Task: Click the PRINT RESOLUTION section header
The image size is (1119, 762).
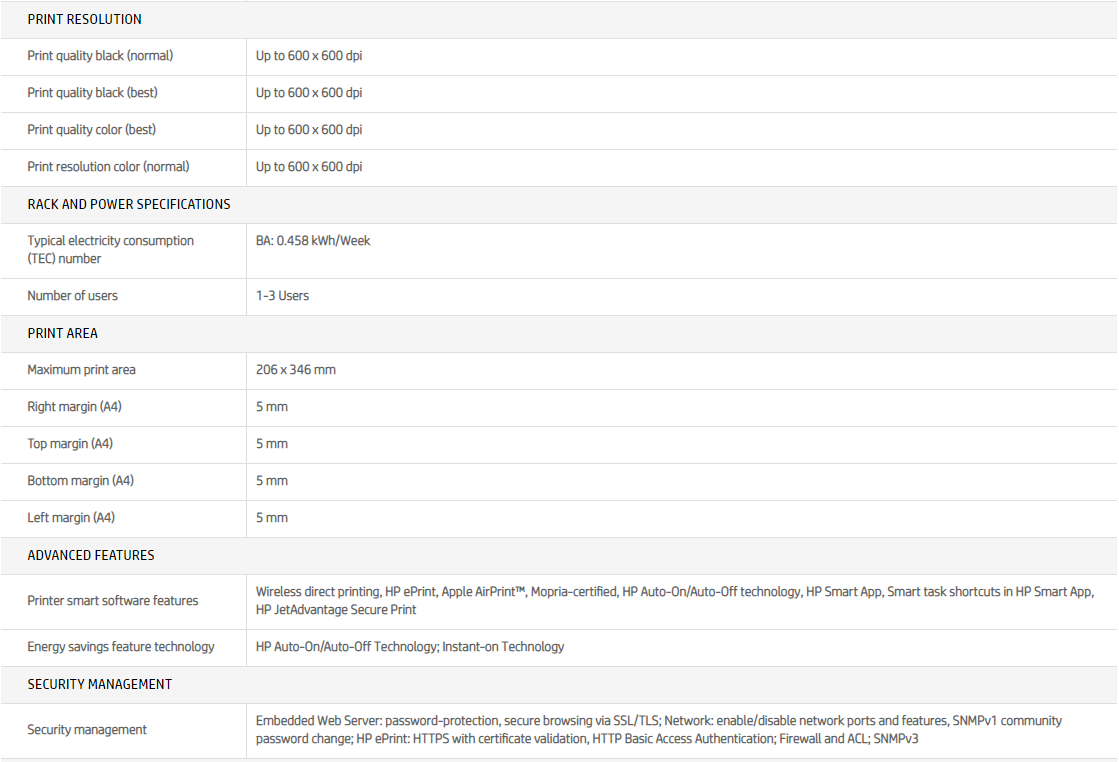Action: point(84,19)
